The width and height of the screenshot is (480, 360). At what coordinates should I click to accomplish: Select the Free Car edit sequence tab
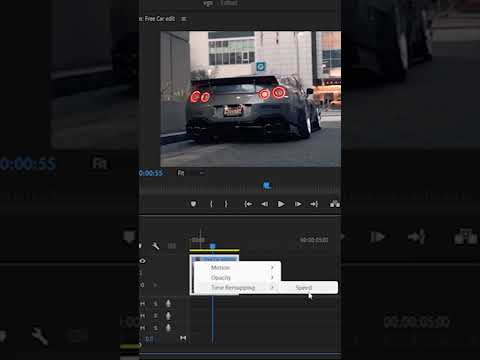tap(159, 19)
